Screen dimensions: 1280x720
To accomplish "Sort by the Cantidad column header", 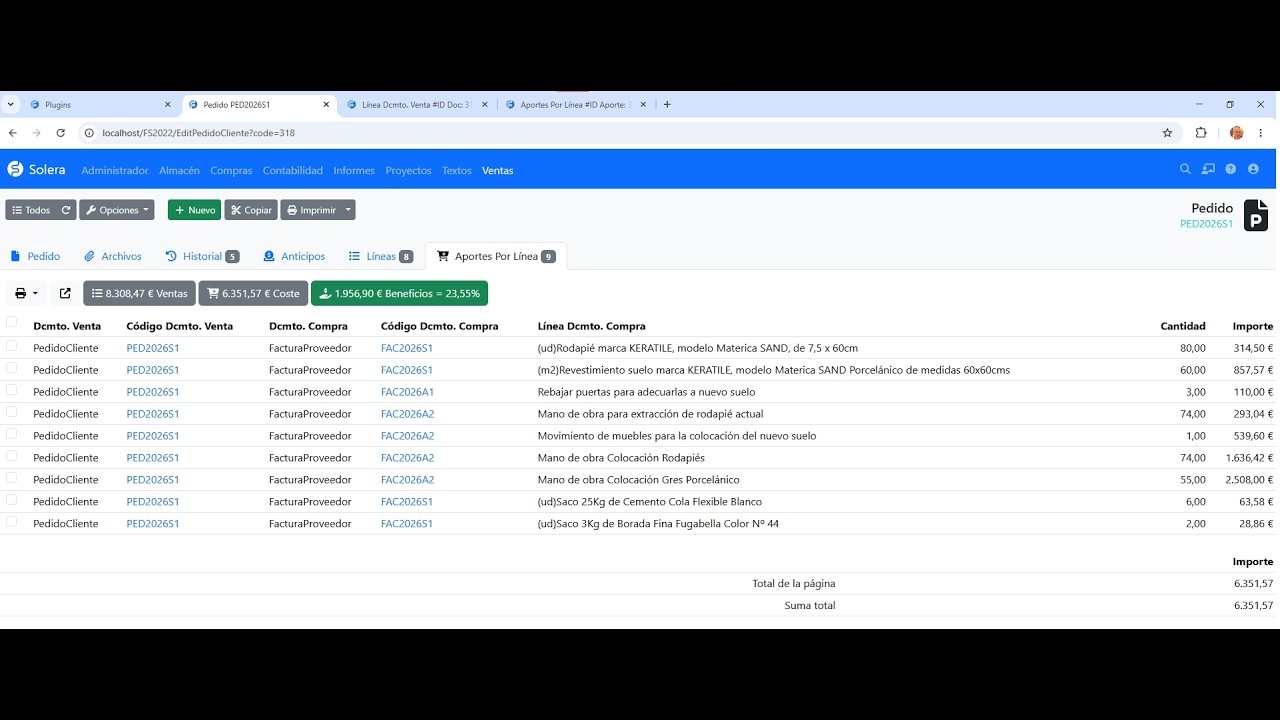I will coord(1183,326).
